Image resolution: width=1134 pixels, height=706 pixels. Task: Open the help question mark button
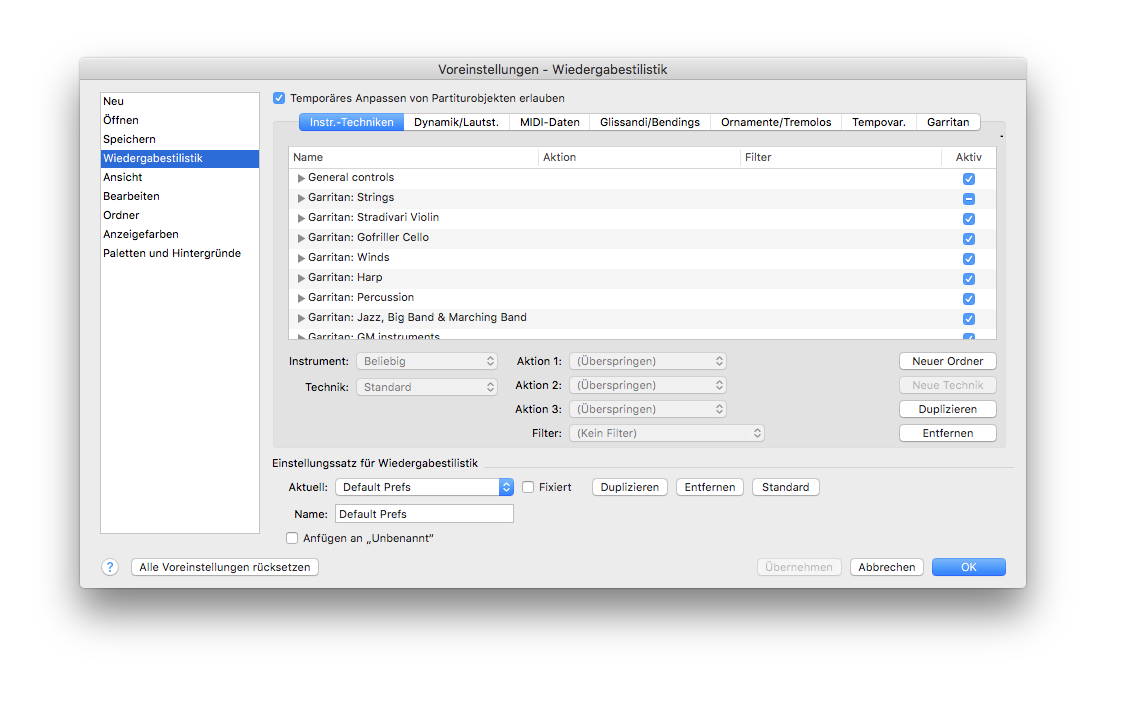pos(109,567)
